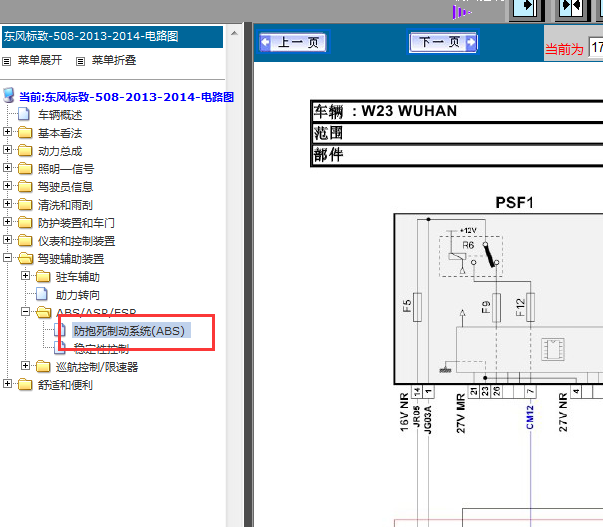Open the 助力转向 document
This screenshot has height=527, width=603.
78,295
